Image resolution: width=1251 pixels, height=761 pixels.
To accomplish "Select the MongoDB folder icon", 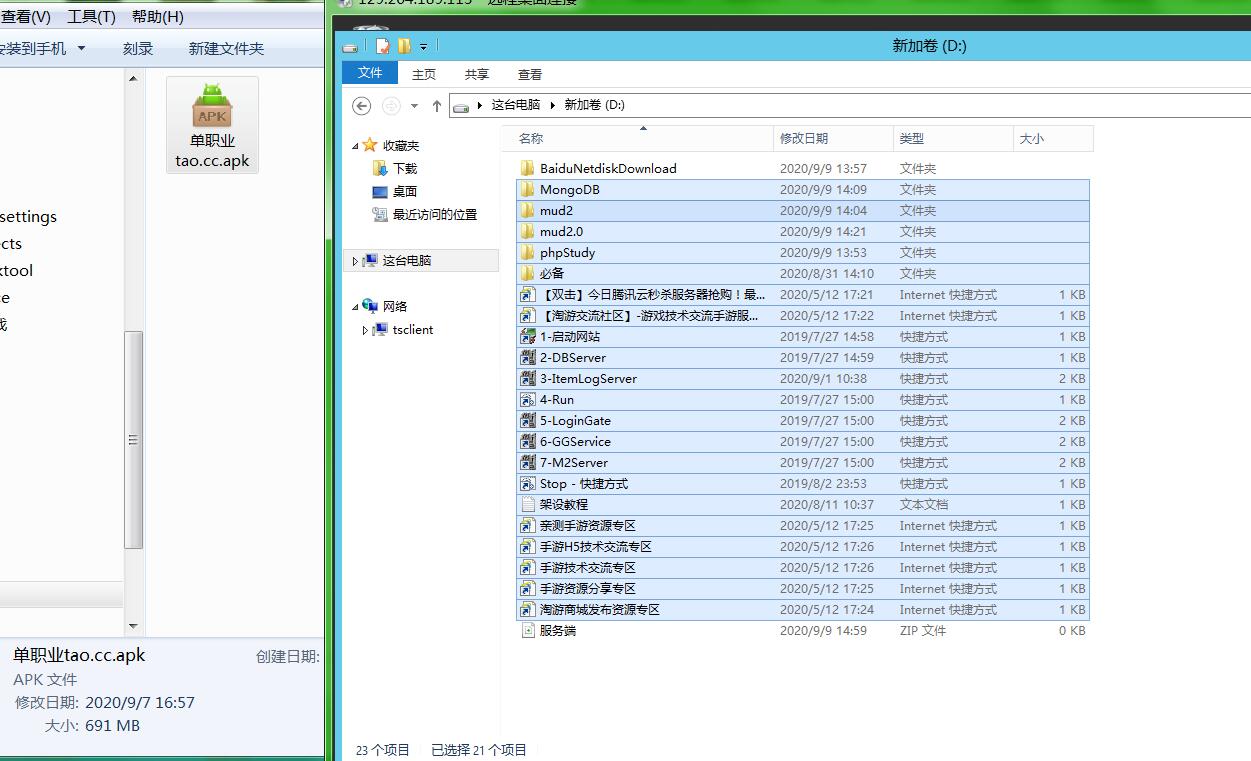I will pos(528,190).
